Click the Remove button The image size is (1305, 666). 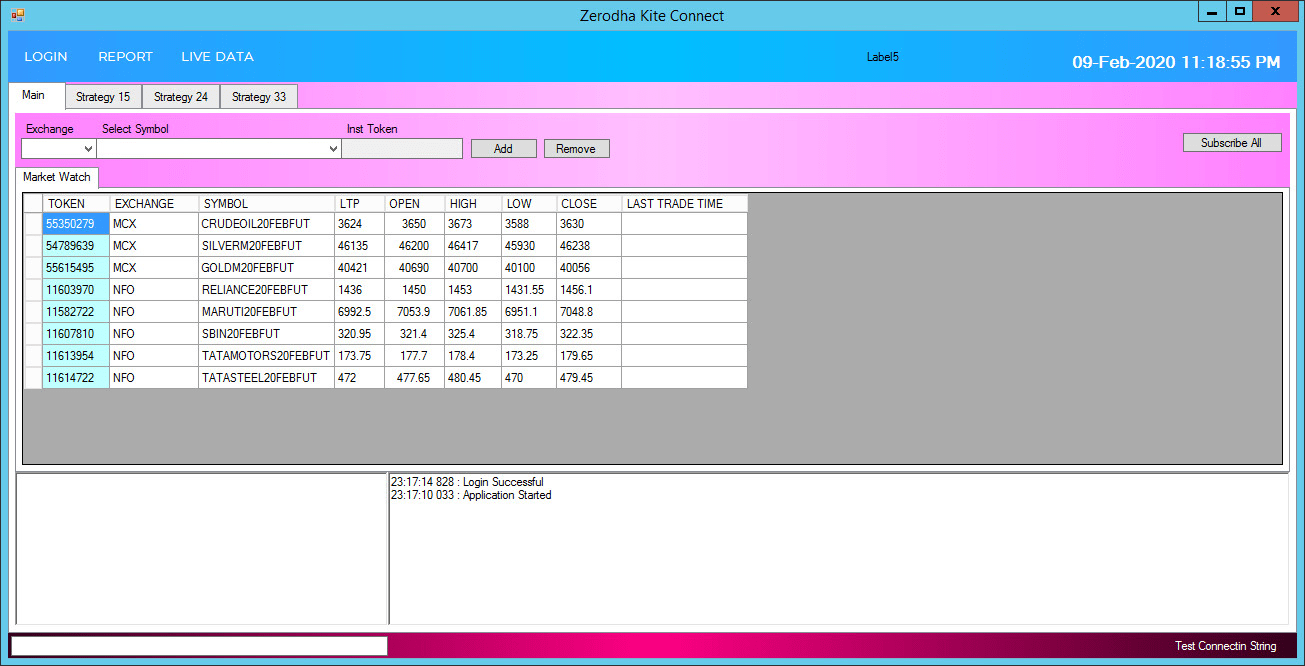[x=576, y=148]
